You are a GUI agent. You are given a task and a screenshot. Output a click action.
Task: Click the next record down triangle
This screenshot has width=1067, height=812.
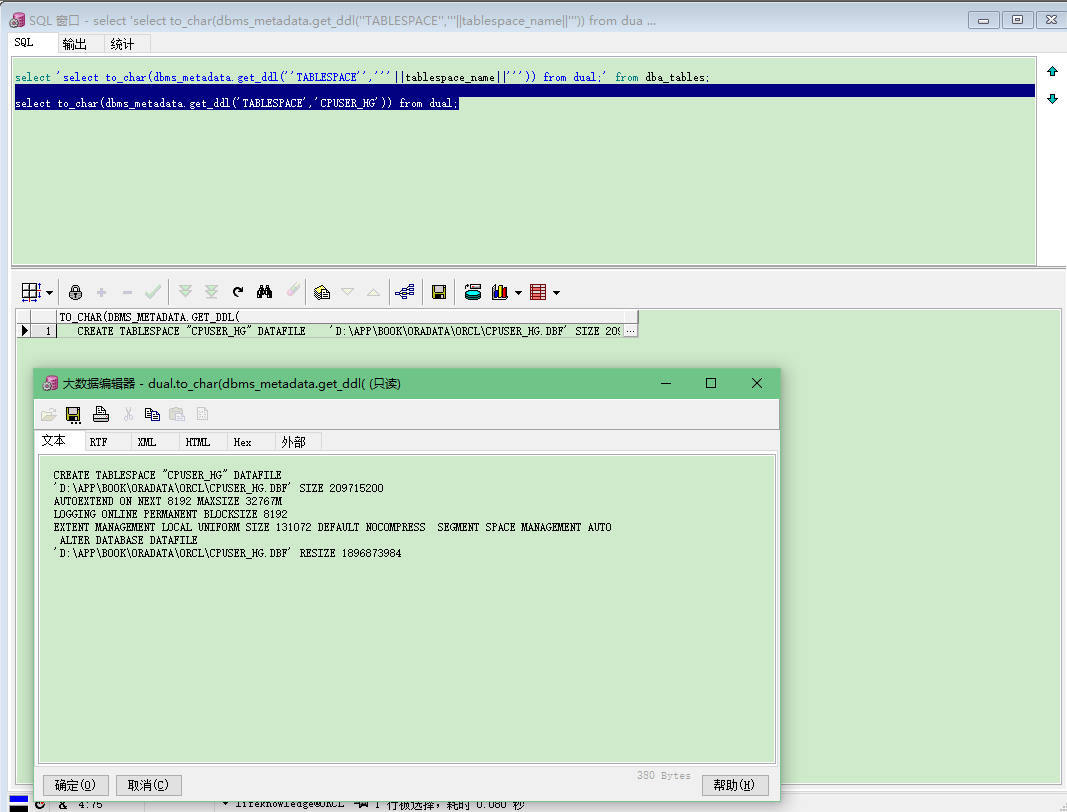pyautogui.click(x=348, y=292)
